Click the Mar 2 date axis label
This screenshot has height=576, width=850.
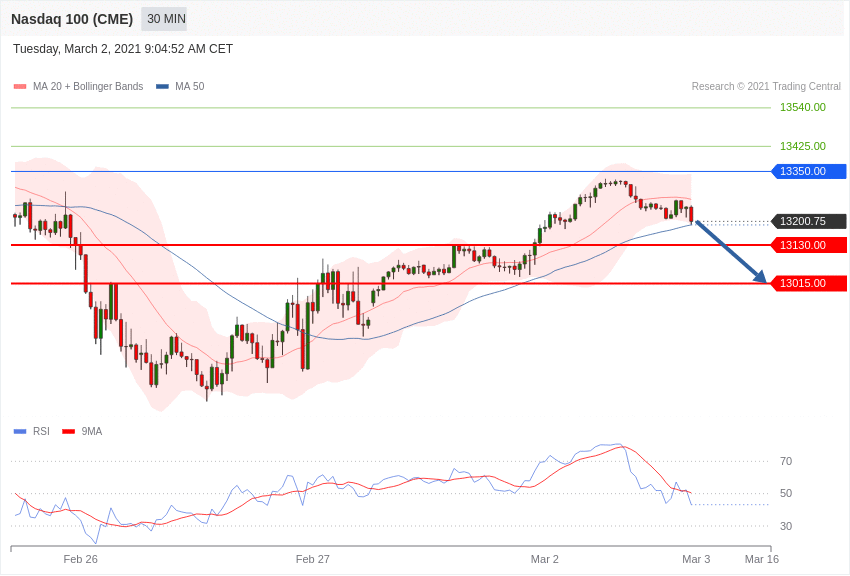point(545,559)
